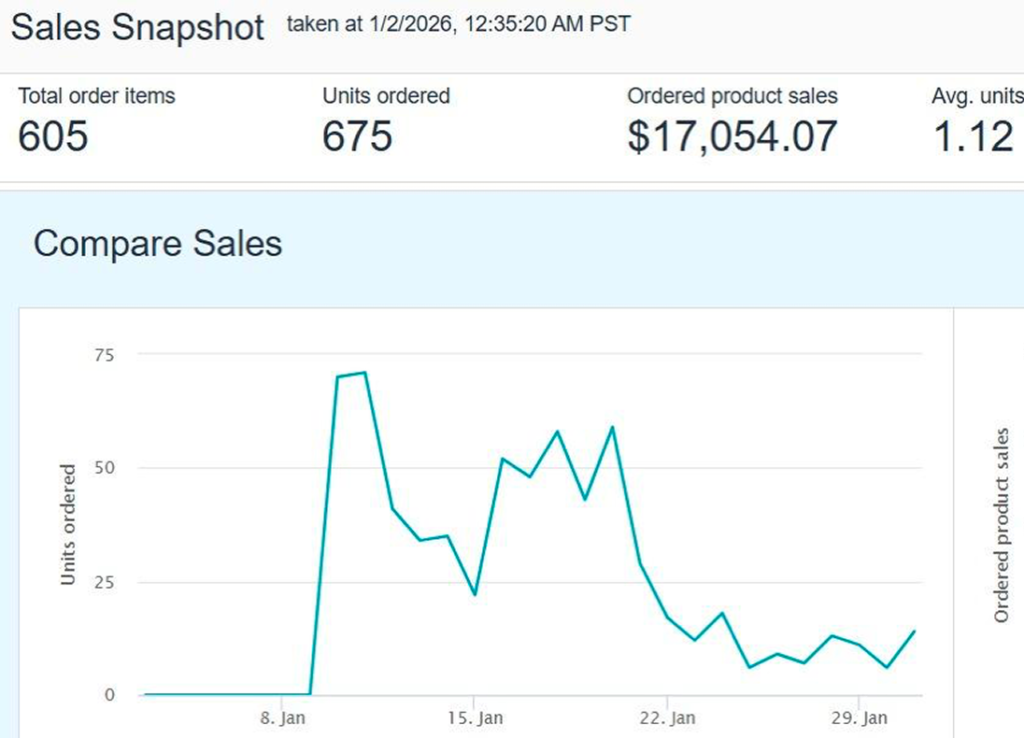
Task: Click the vertical Units ordered axis title
Action: [x=68, y=524]
